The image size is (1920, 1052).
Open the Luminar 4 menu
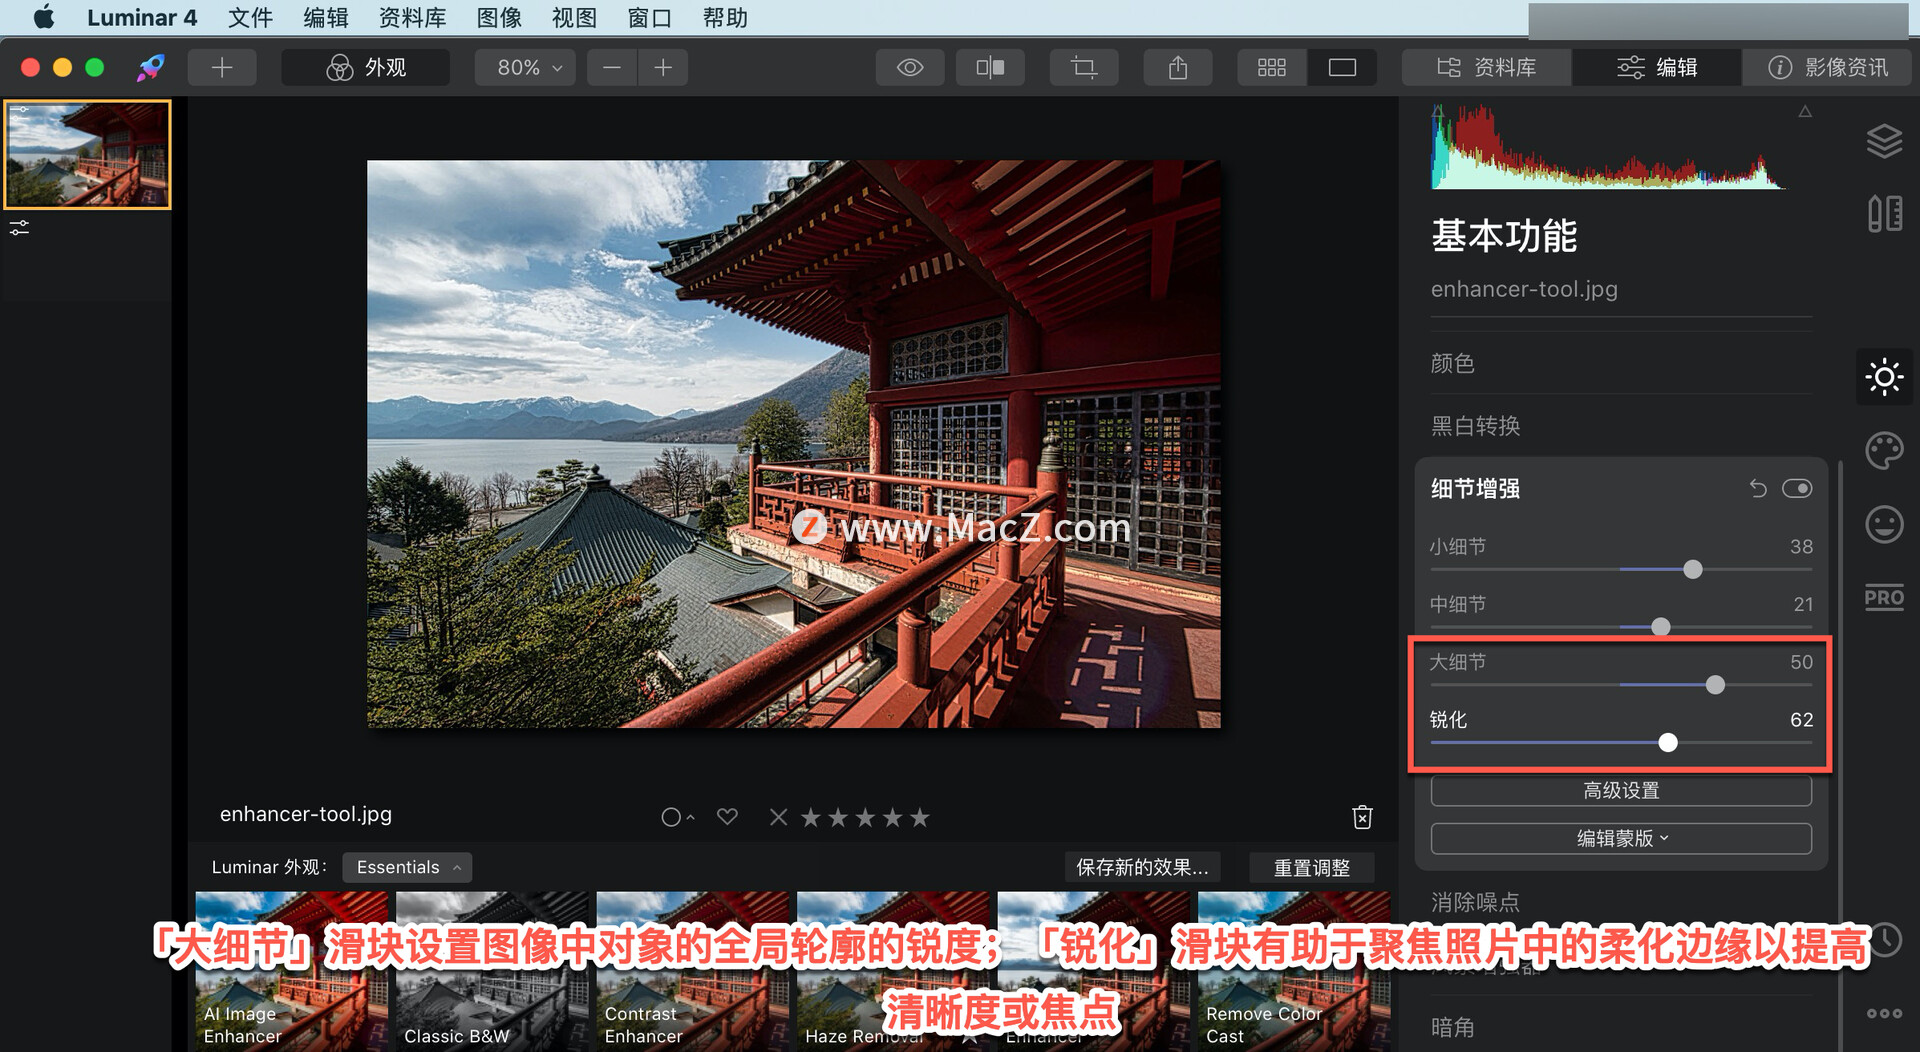pos(142,17)
